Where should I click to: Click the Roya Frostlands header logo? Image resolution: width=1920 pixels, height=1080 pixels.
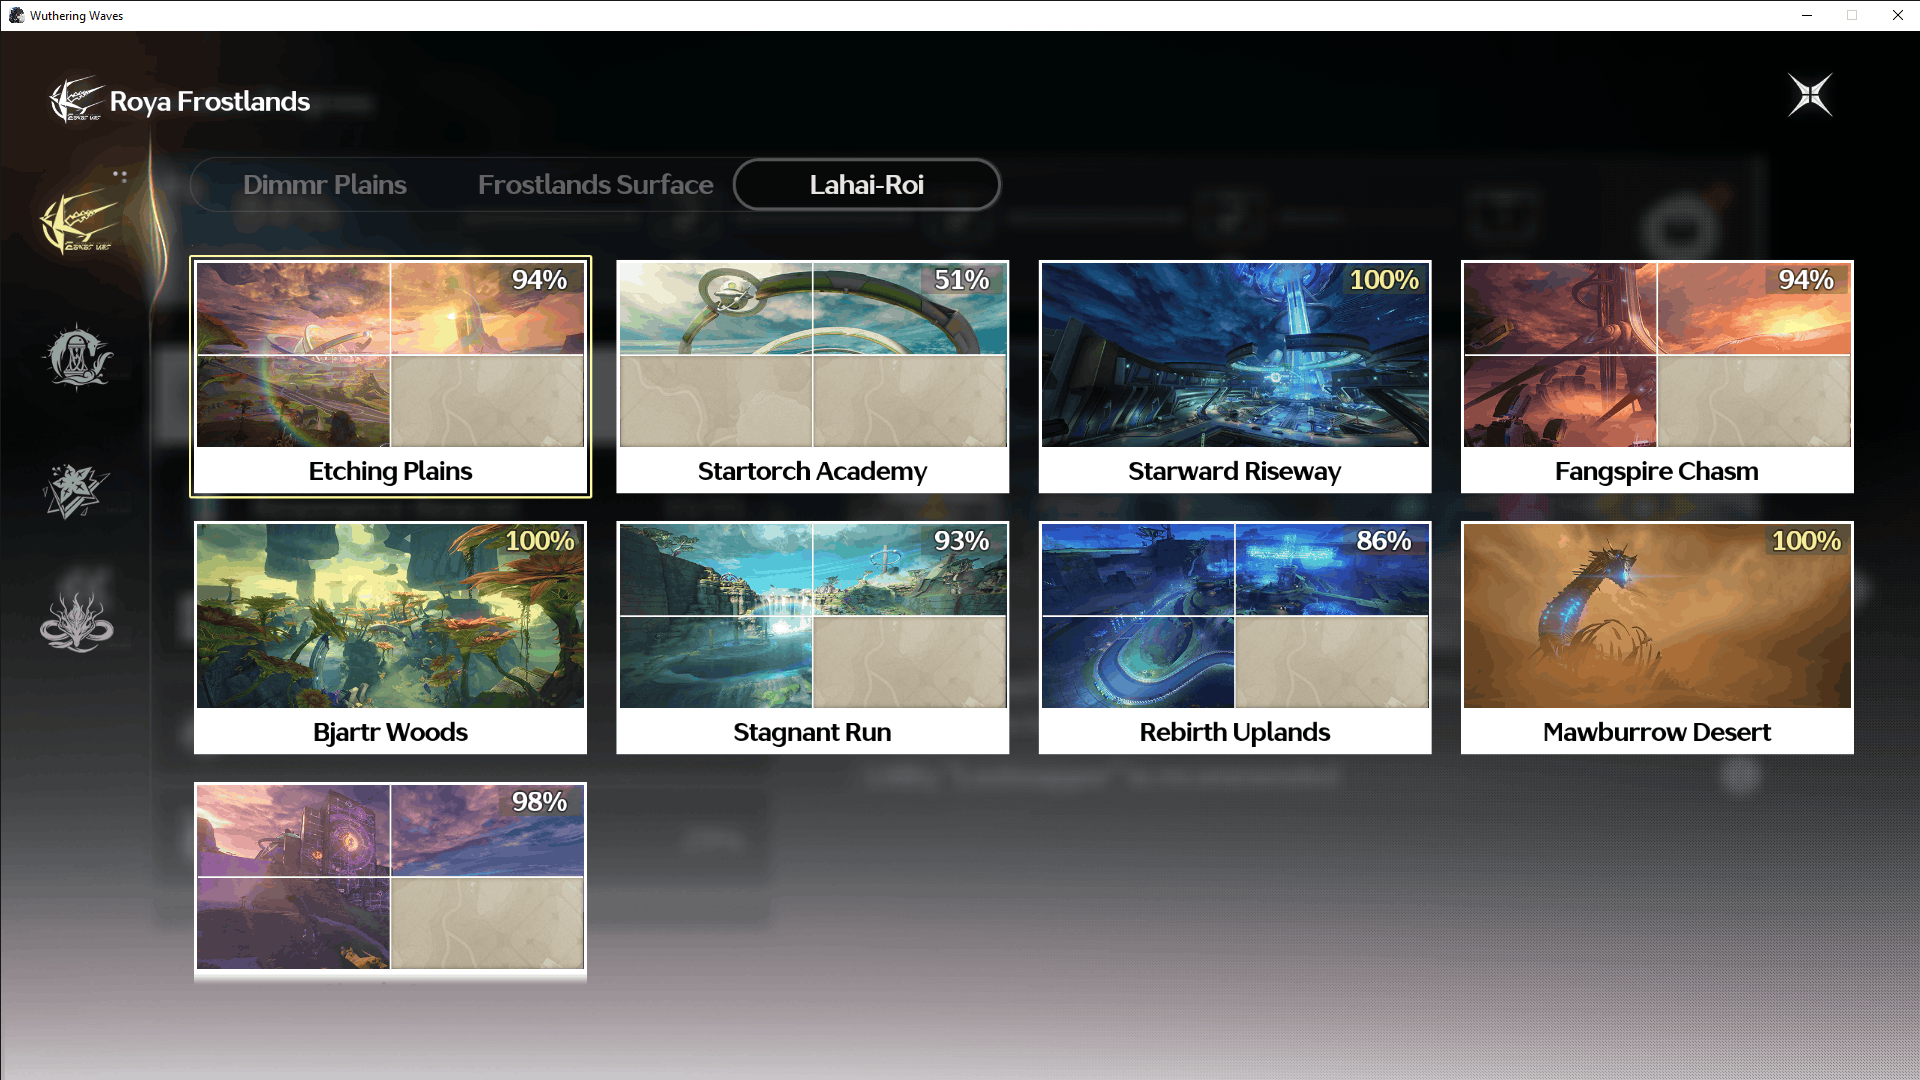76,100
